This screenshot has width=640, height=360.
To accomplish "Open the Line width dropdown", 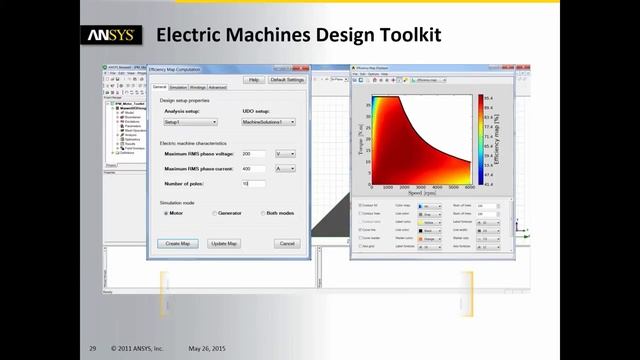I will click(488, 231).
